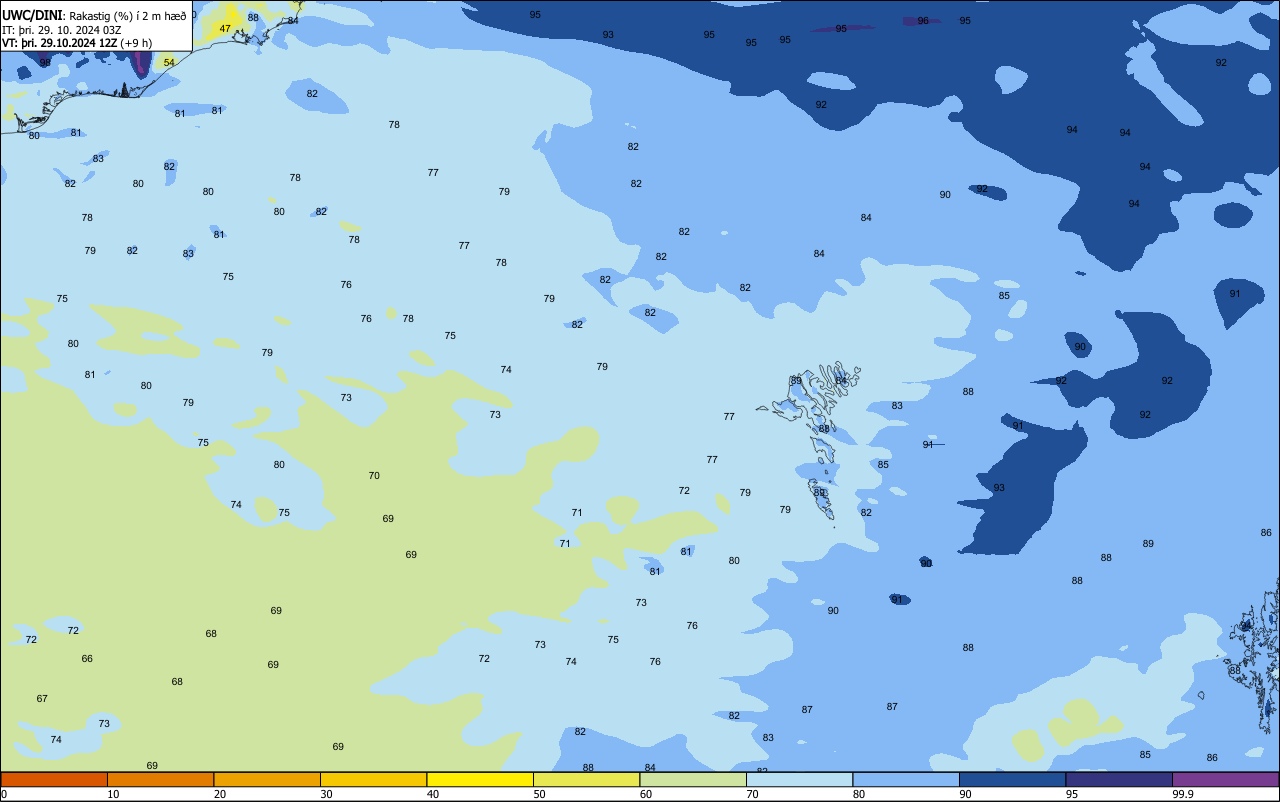Viewport: 1280px width, 802px height.
Task: Pick the purple legend swatch above 99.9
Action: (x=1225, y=779)
